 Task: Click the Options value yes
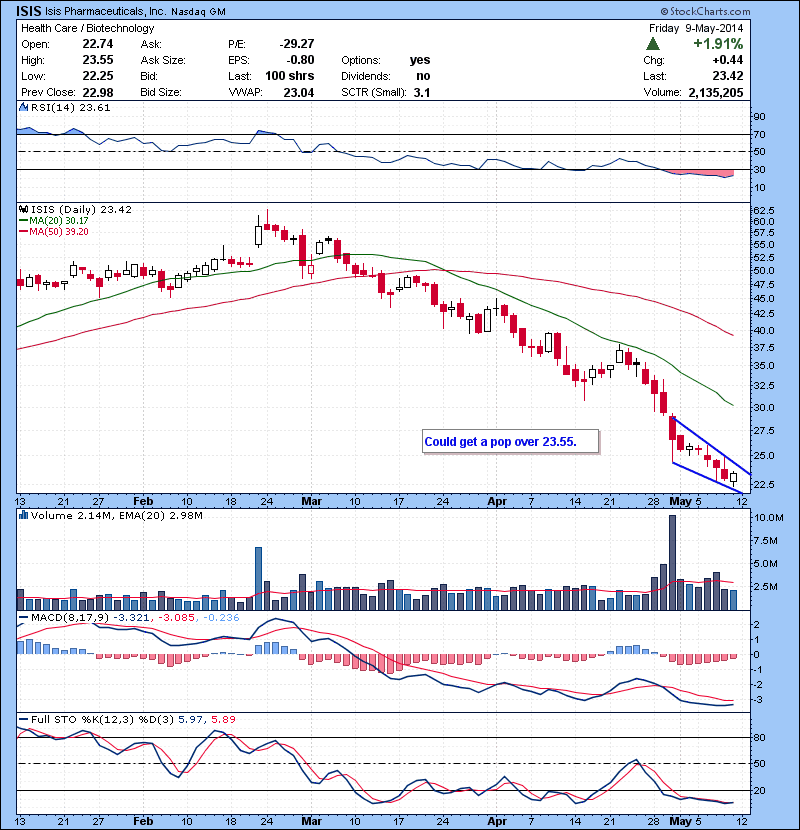420,60
